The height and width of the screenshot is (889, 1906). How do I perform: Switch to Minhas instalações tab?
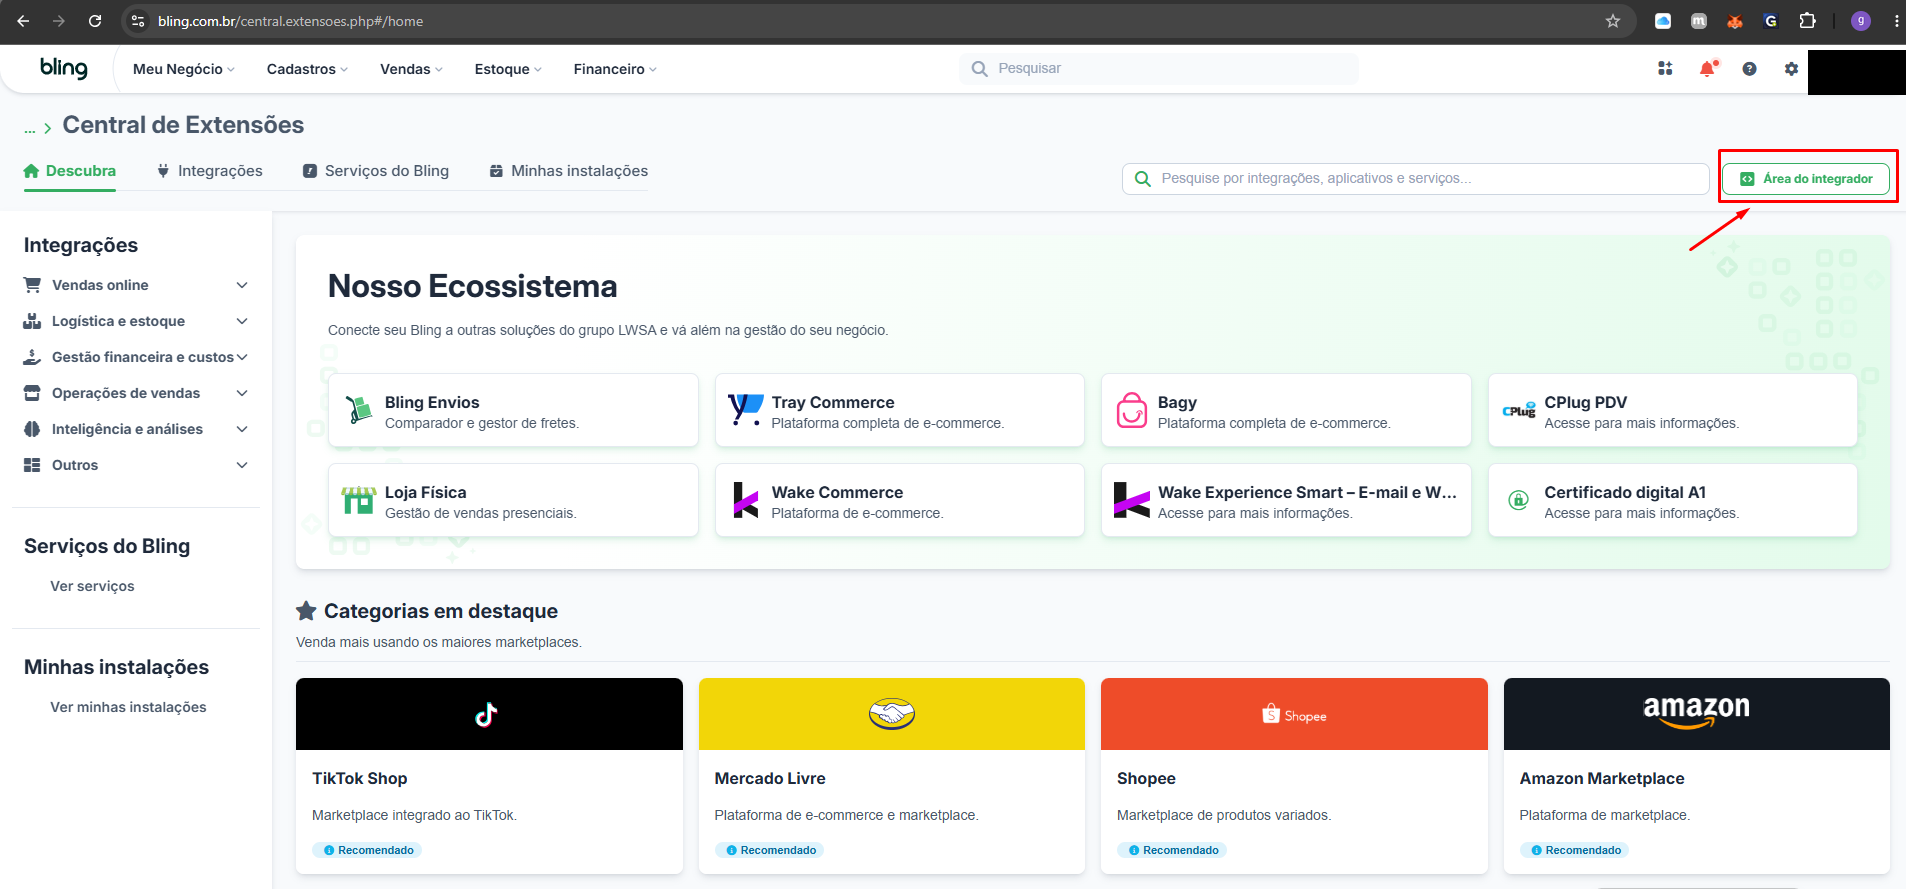point(569,171)
